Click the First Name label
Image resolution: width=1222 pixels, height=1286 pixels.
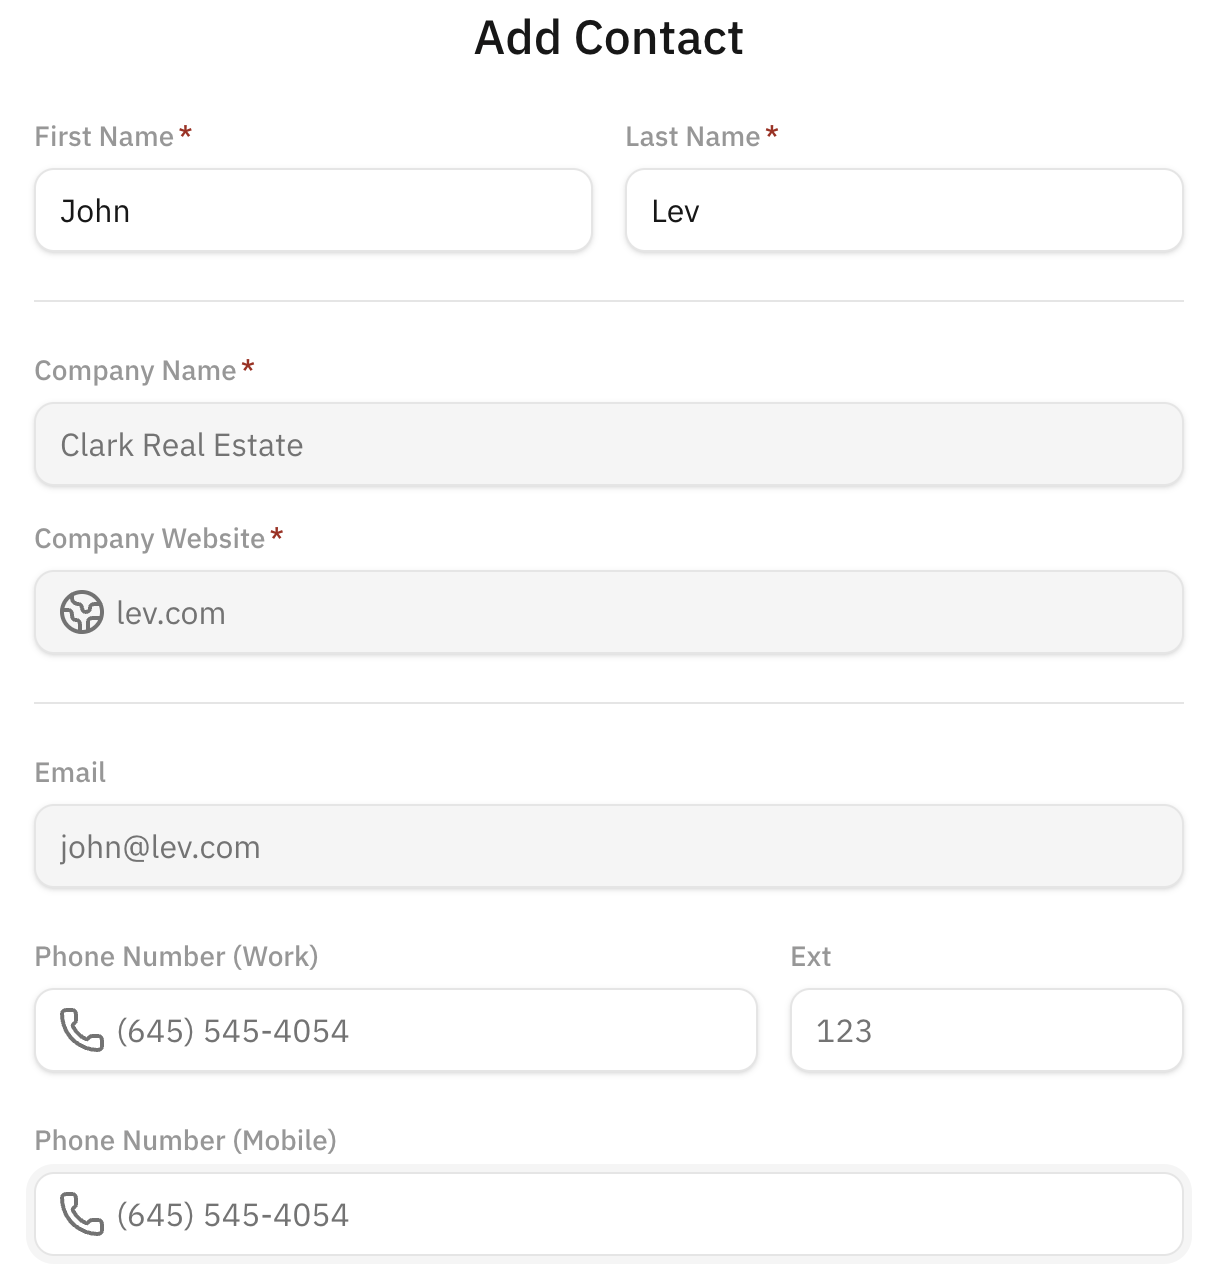[104, 137]
